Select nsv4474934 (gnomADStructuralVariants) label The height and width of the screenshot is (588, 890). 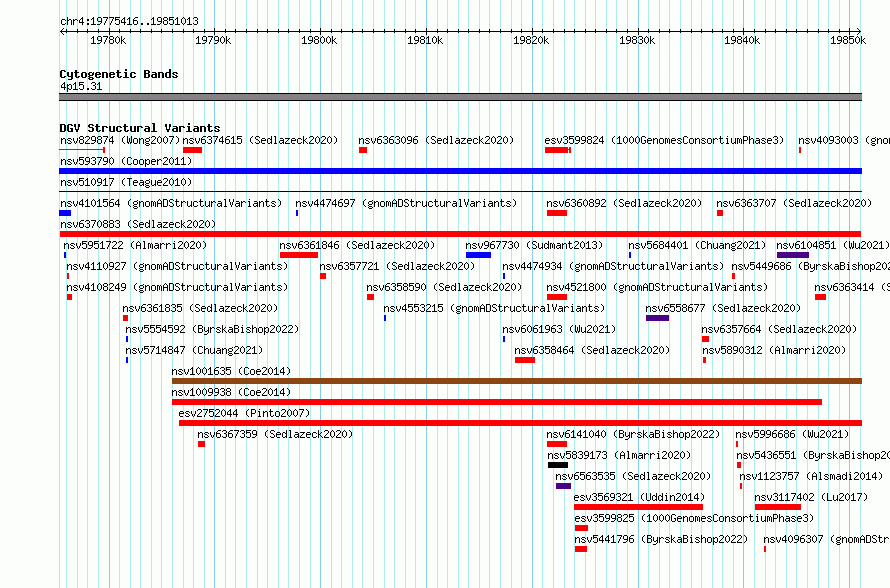613,266
